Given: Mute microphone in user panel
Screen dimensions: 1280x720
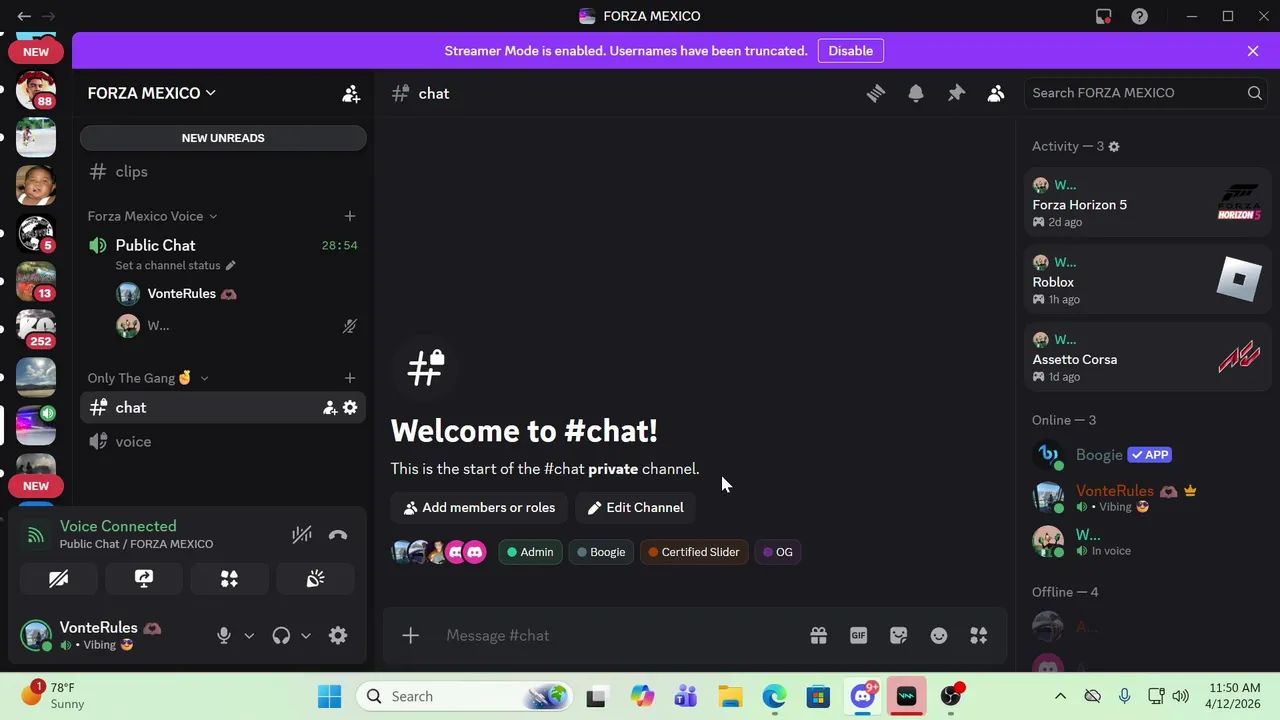Looking at the screenshot, I should click(224, 635).
